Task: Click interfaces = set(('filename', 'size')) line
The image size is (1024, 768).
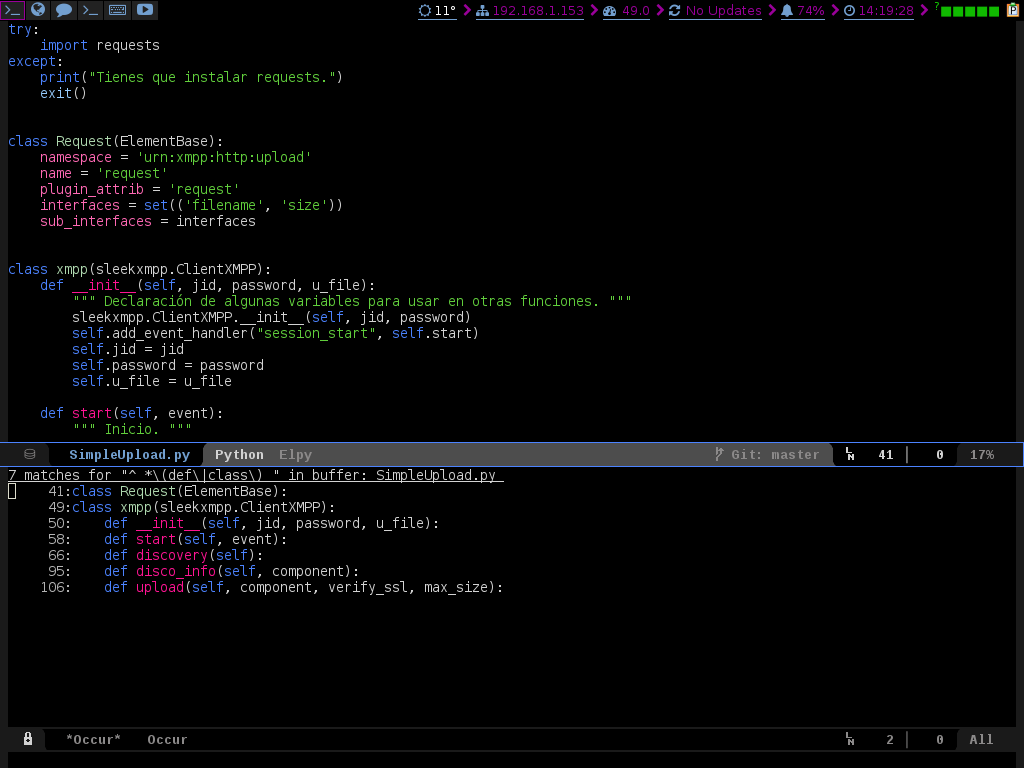Action: (191, 205)
